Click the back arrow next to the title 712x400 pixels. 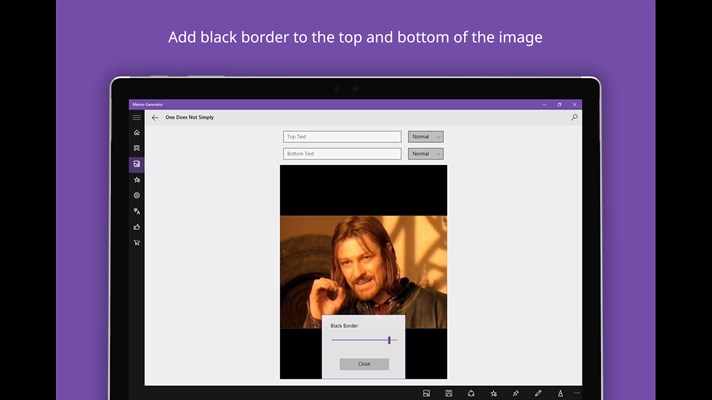point(155,117)
